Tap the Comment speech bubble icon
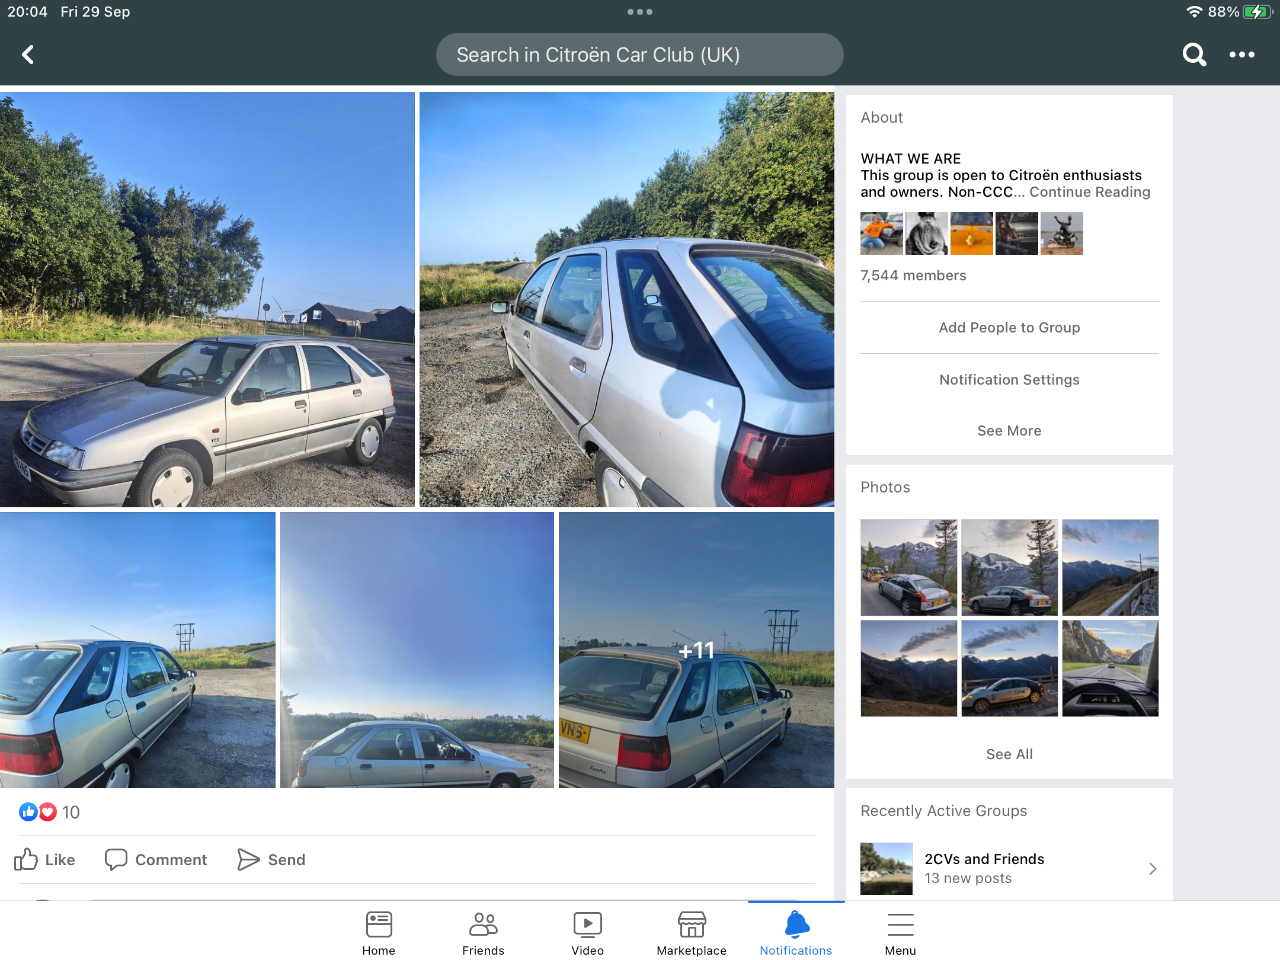The width and height of the screenshot is (1280, 960). point(116,859)
